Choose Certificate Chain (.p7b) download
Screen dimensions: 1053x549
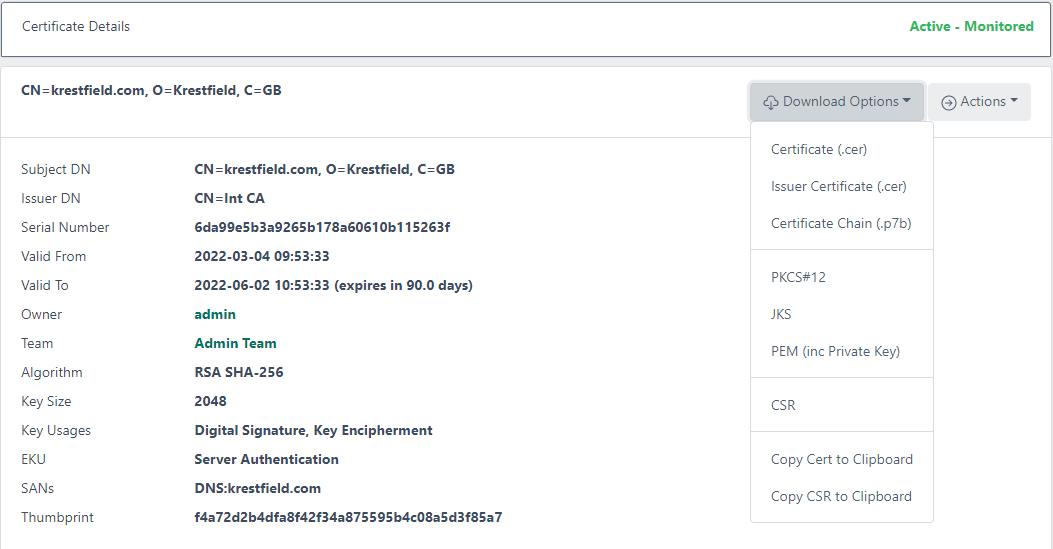point(841,223)
